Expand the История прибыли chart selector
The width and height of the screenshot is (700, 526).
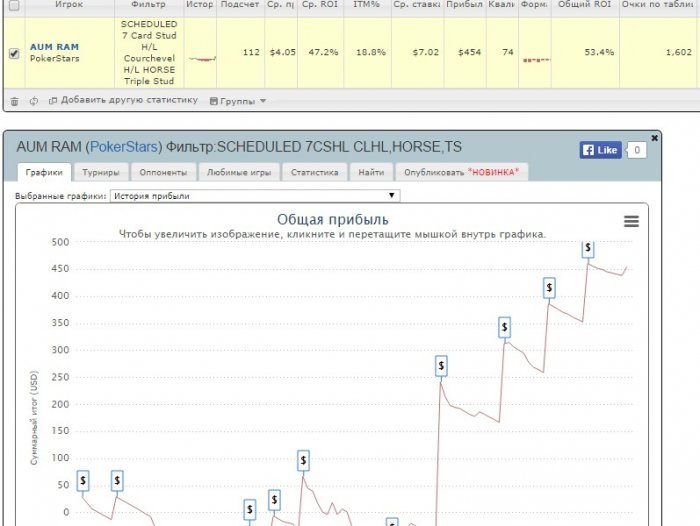coord(255,196)
